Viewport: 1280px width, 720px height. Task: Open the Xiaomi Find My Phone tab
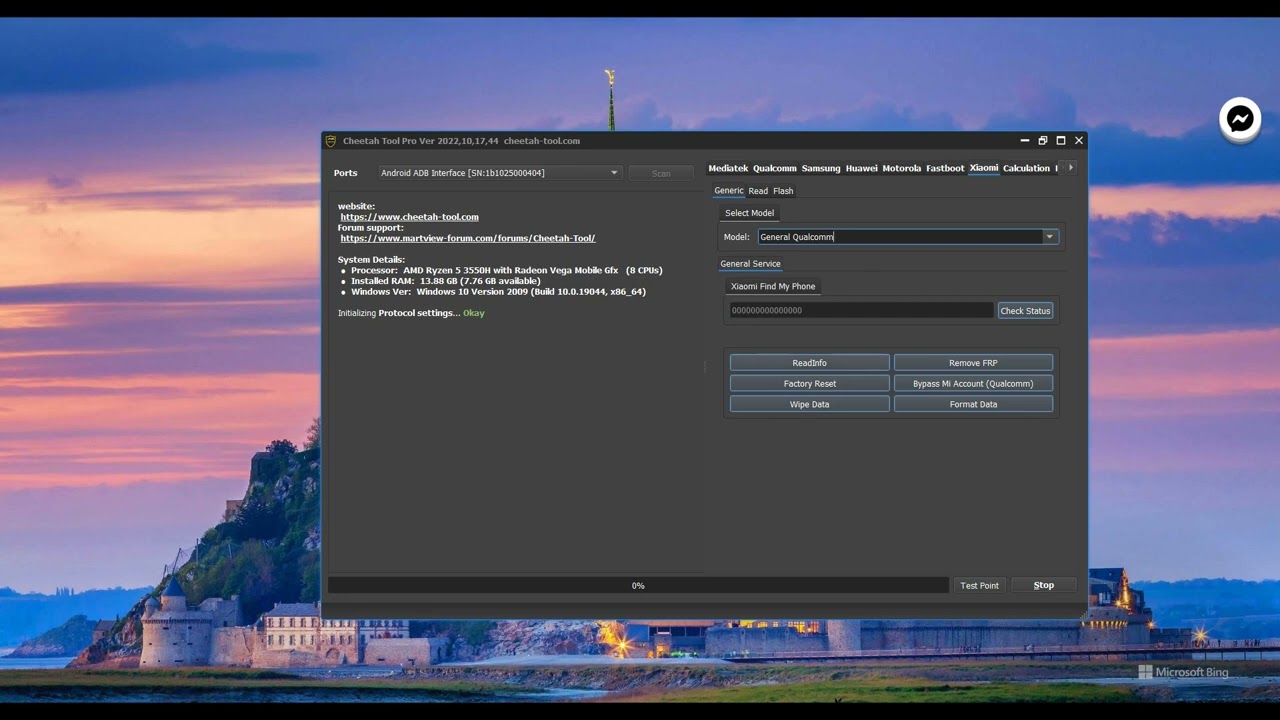click(x=773, y=287)
